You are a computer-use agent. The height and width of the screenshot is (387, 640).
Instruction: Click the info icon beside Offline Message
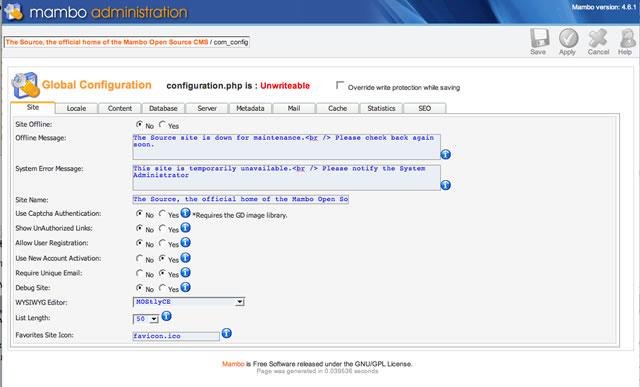tap(446, 154)
